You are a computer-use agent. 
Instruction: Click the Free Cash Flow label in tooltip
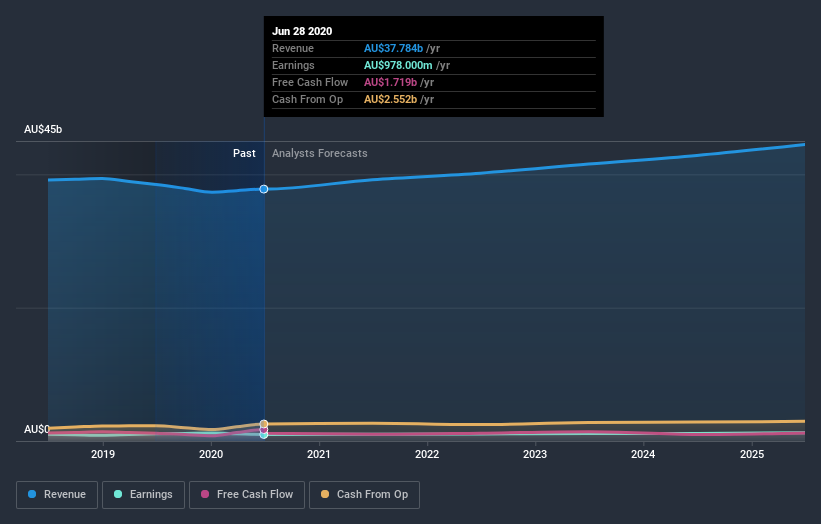click(310, 82)
